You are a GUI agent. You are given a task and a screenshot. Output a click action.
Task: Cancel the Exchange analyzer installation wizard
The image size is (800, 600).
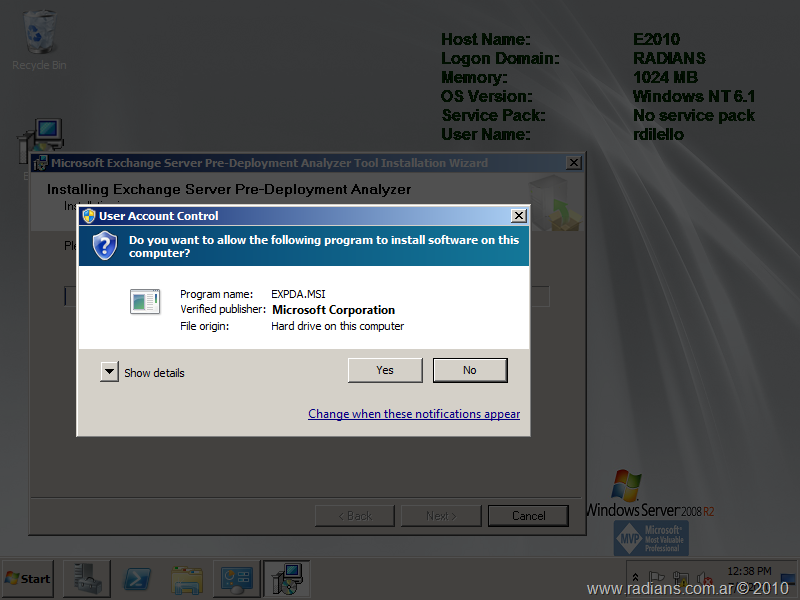click(528, 516)
